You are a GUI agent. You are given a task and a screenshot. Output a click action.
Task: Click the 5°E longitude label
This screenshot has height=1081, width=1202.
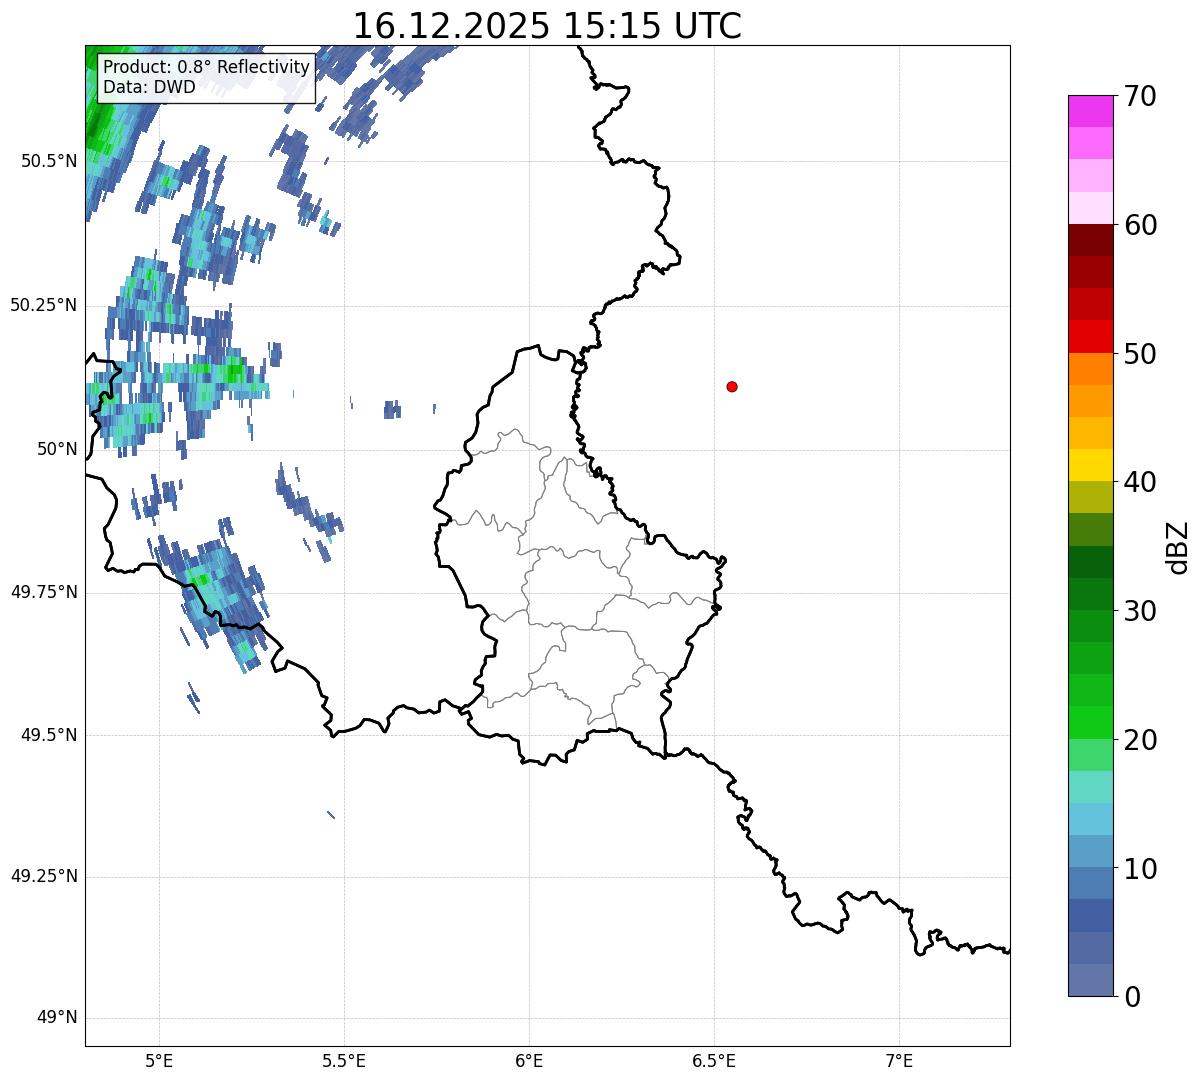[x=159, y=1061]
